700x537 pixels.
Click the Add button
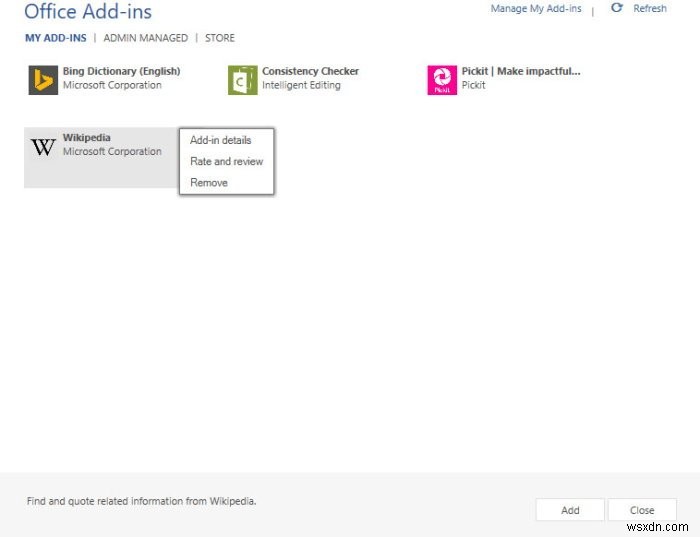tap(570, 510)
